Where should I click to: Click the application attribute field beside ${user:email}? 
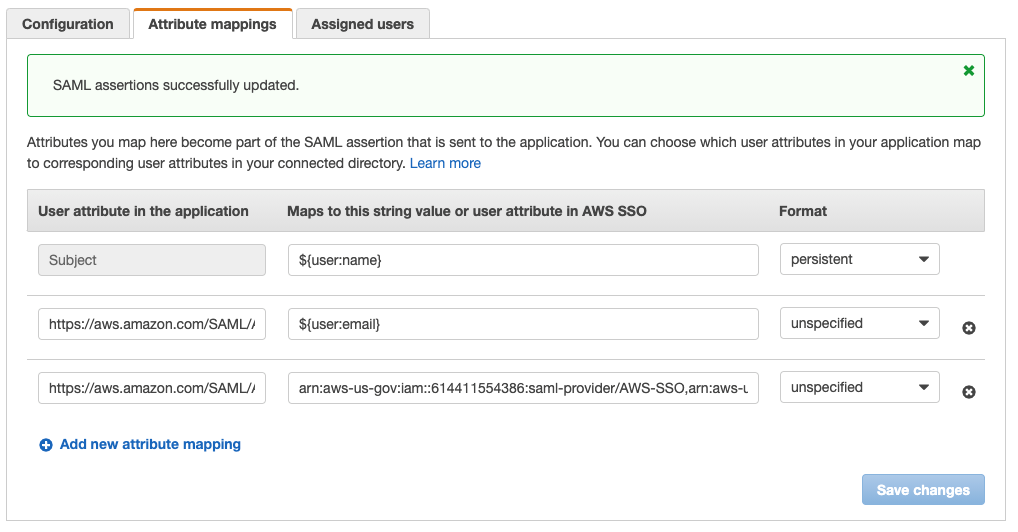152,324
